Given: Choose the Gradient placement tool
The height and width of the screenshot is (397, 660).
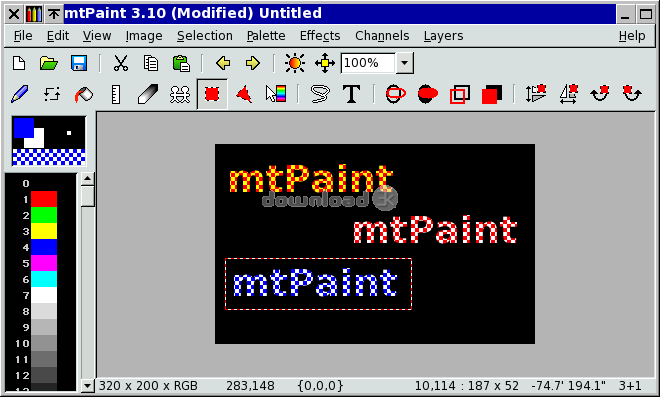Looking at the screenshot, I should (276, 94).
